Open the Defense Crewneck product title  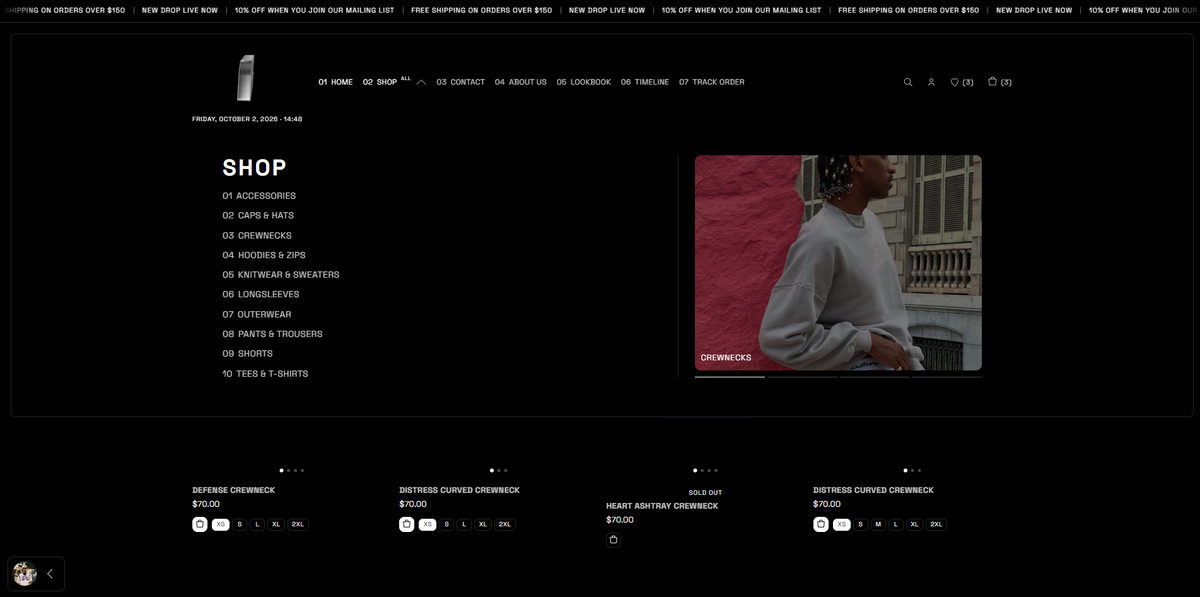pyautogui.click(x=233, y=490)
